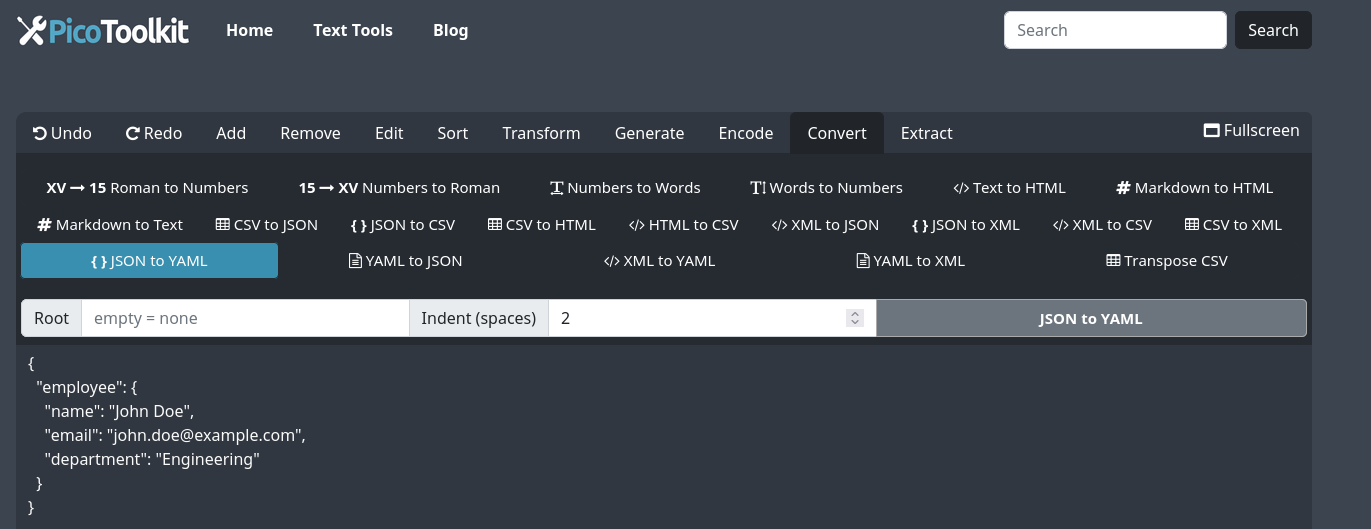Click the Search button in header

click(1272, 30)
